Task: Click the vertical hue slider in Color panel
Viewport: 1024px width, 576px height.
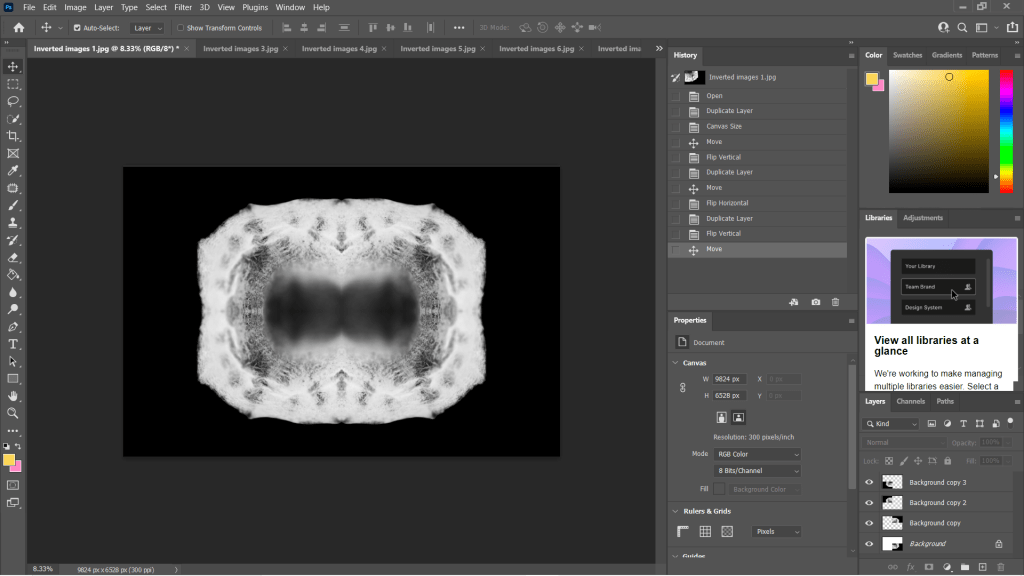Action: (x=1006, y=130)
